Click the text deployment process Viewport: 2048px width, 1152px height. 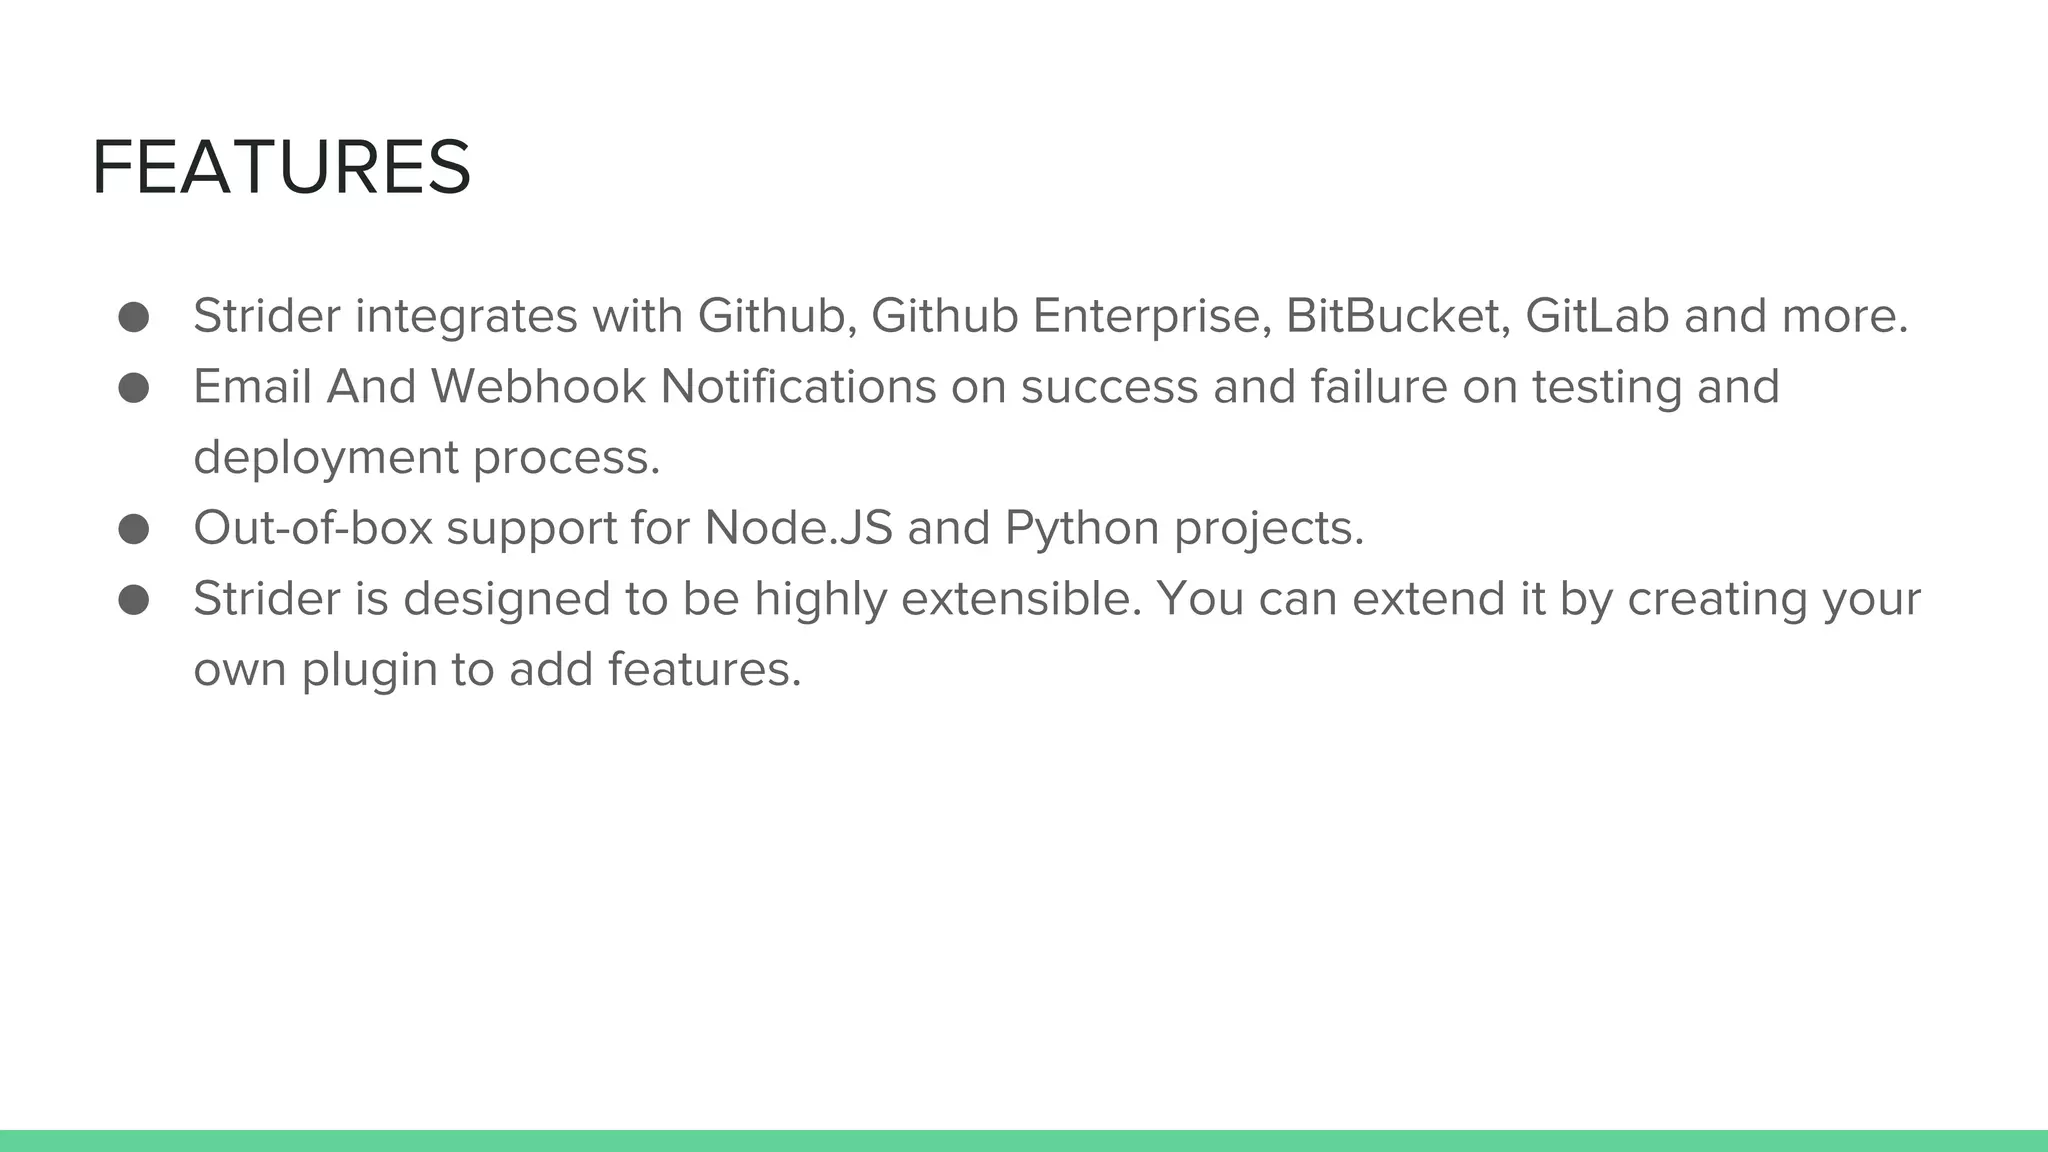[427, 459]
